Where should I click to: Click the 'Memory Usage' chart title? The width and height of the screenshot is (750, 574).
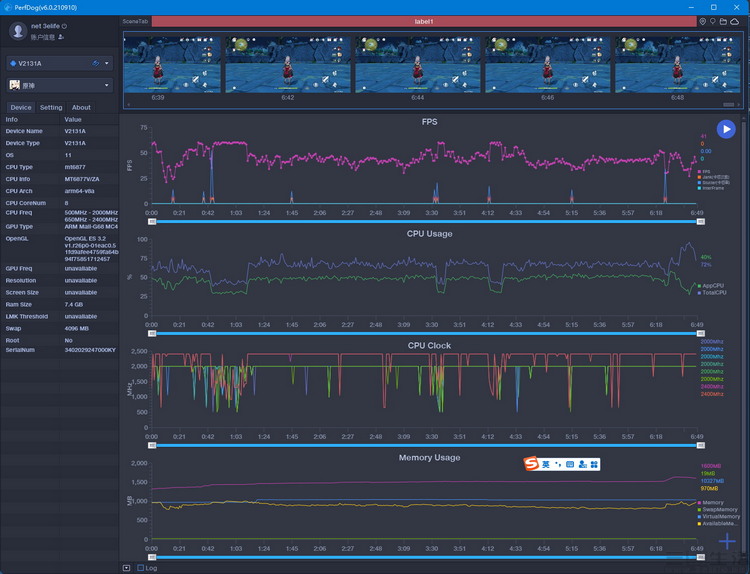(x=430, y=458)
